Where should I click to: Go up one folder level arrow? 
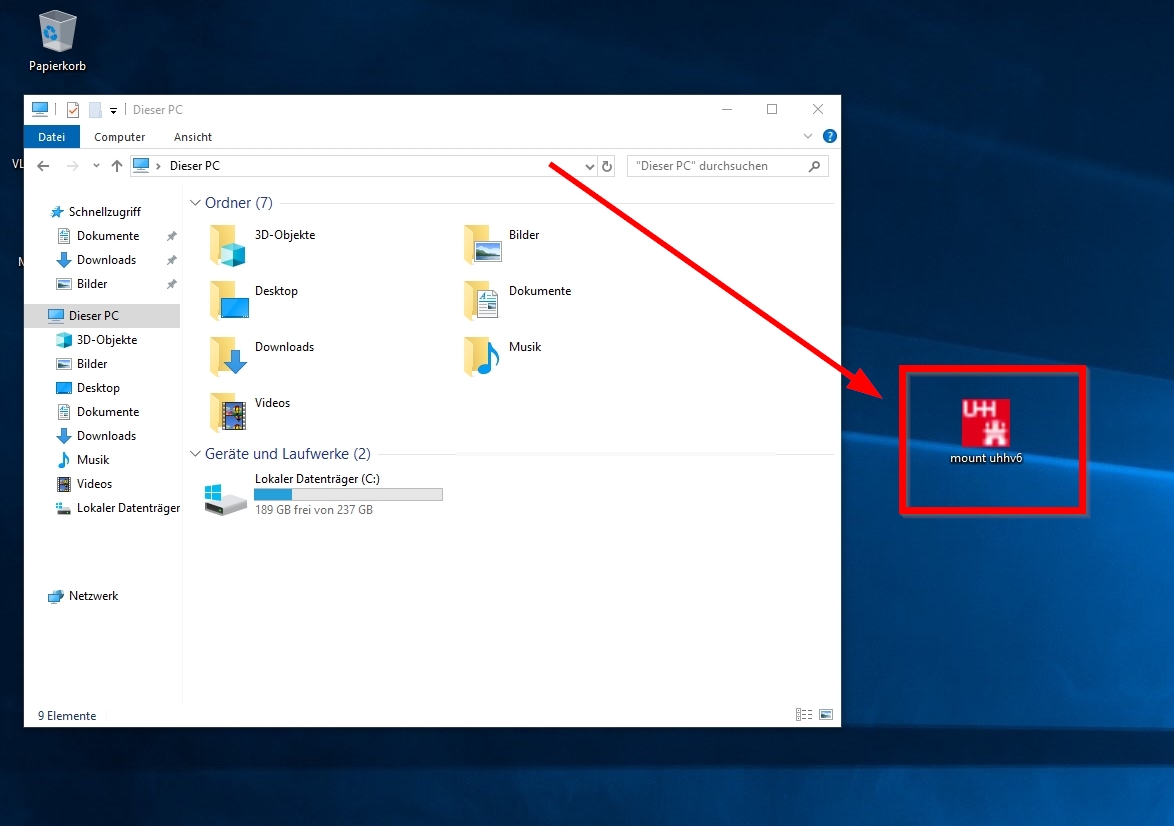tap(117, 166)
